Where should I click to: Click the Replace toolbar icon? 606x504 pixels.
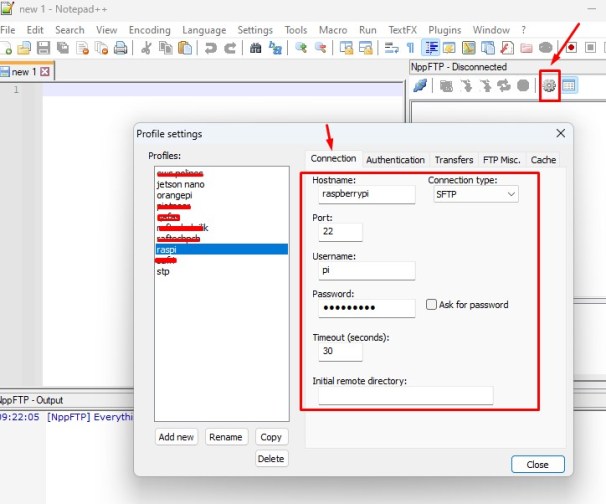275,48
